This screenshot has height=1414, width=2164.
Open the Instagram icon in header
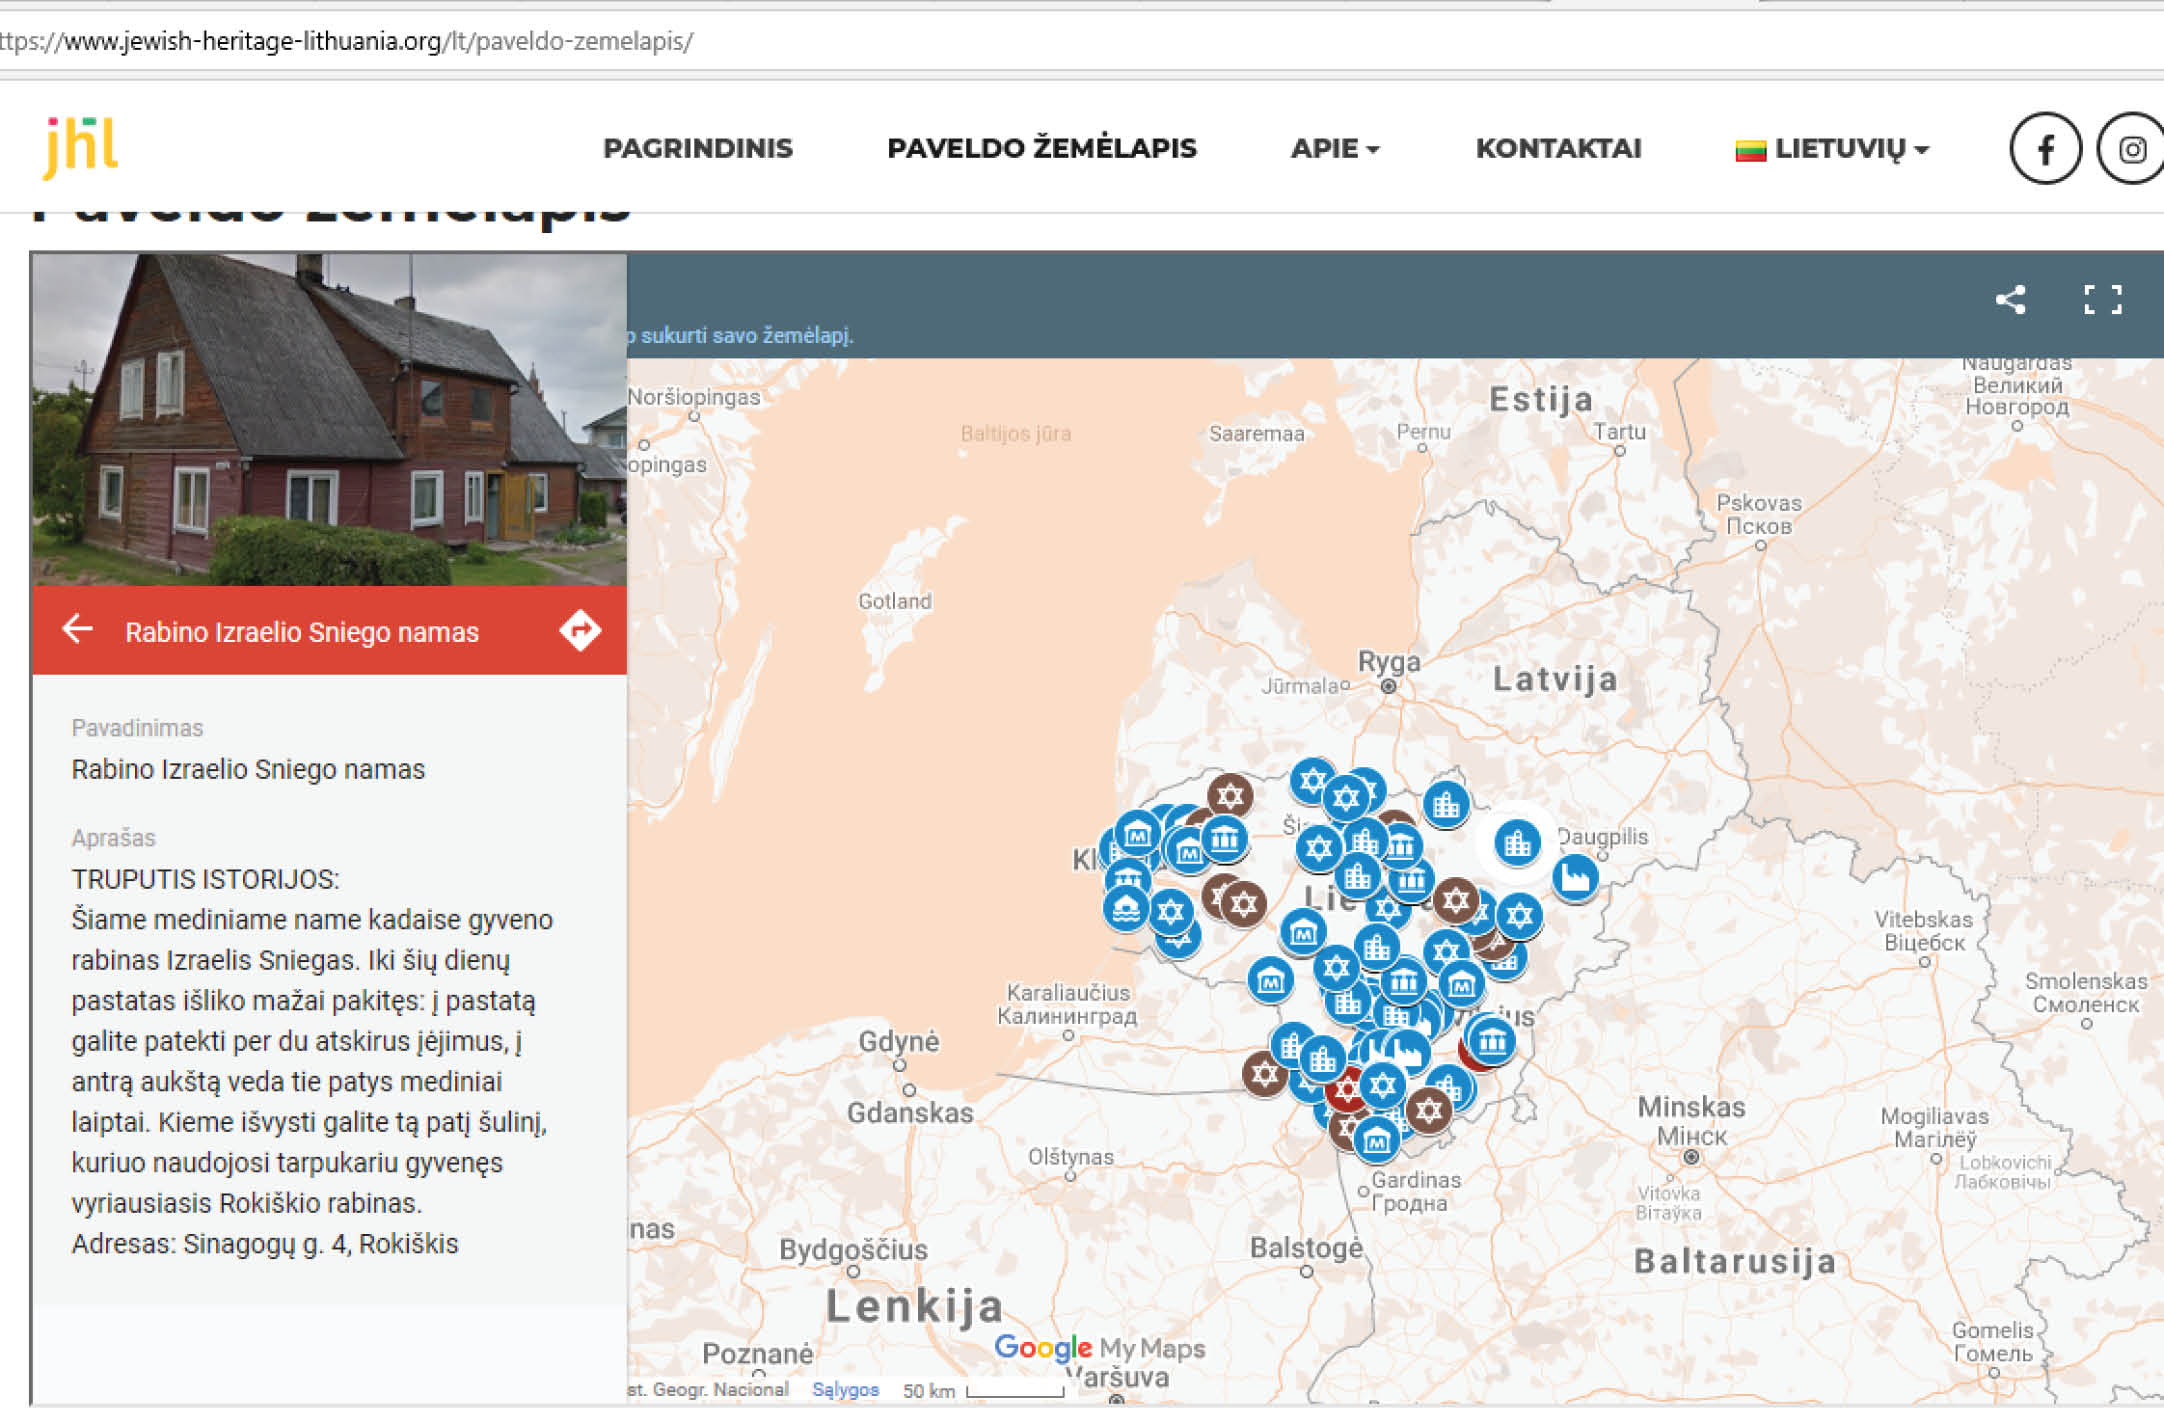coord(2131,149)
